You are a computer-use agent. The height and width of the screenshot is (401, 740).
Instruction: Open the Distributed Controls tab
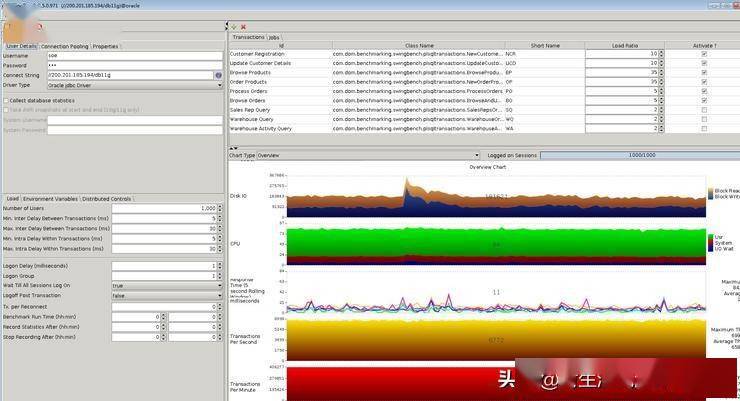pyautogui.click(x=107, y=199)
